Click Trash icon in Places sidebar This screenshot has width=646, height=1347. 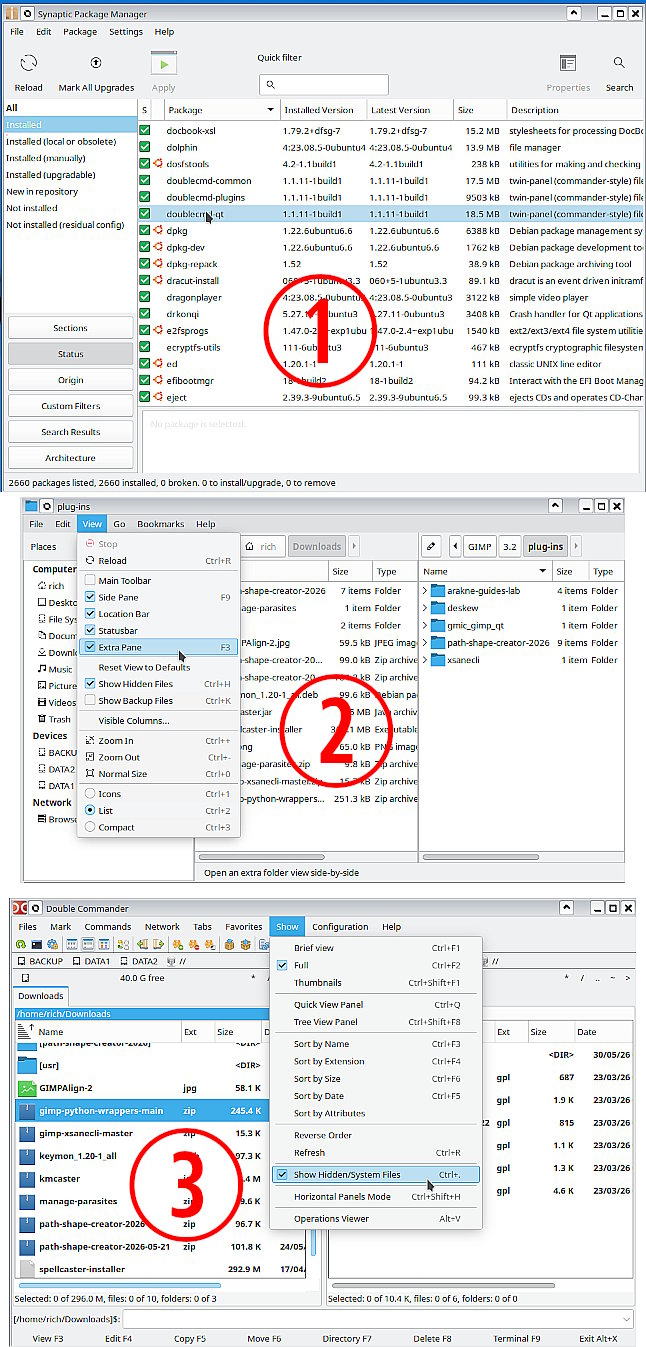[41, 719]
